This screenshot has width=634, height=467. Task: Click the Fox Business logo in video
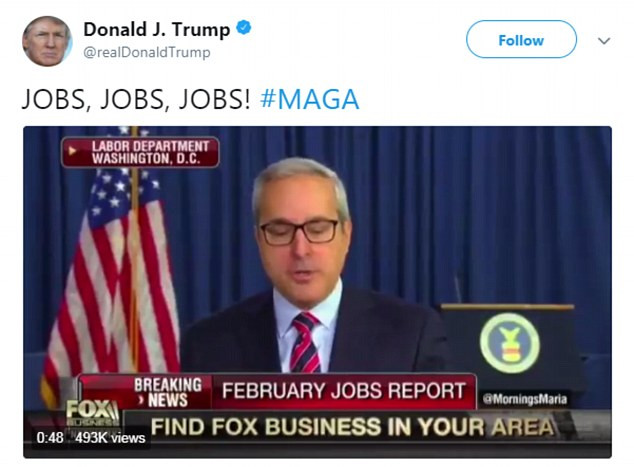93,412
